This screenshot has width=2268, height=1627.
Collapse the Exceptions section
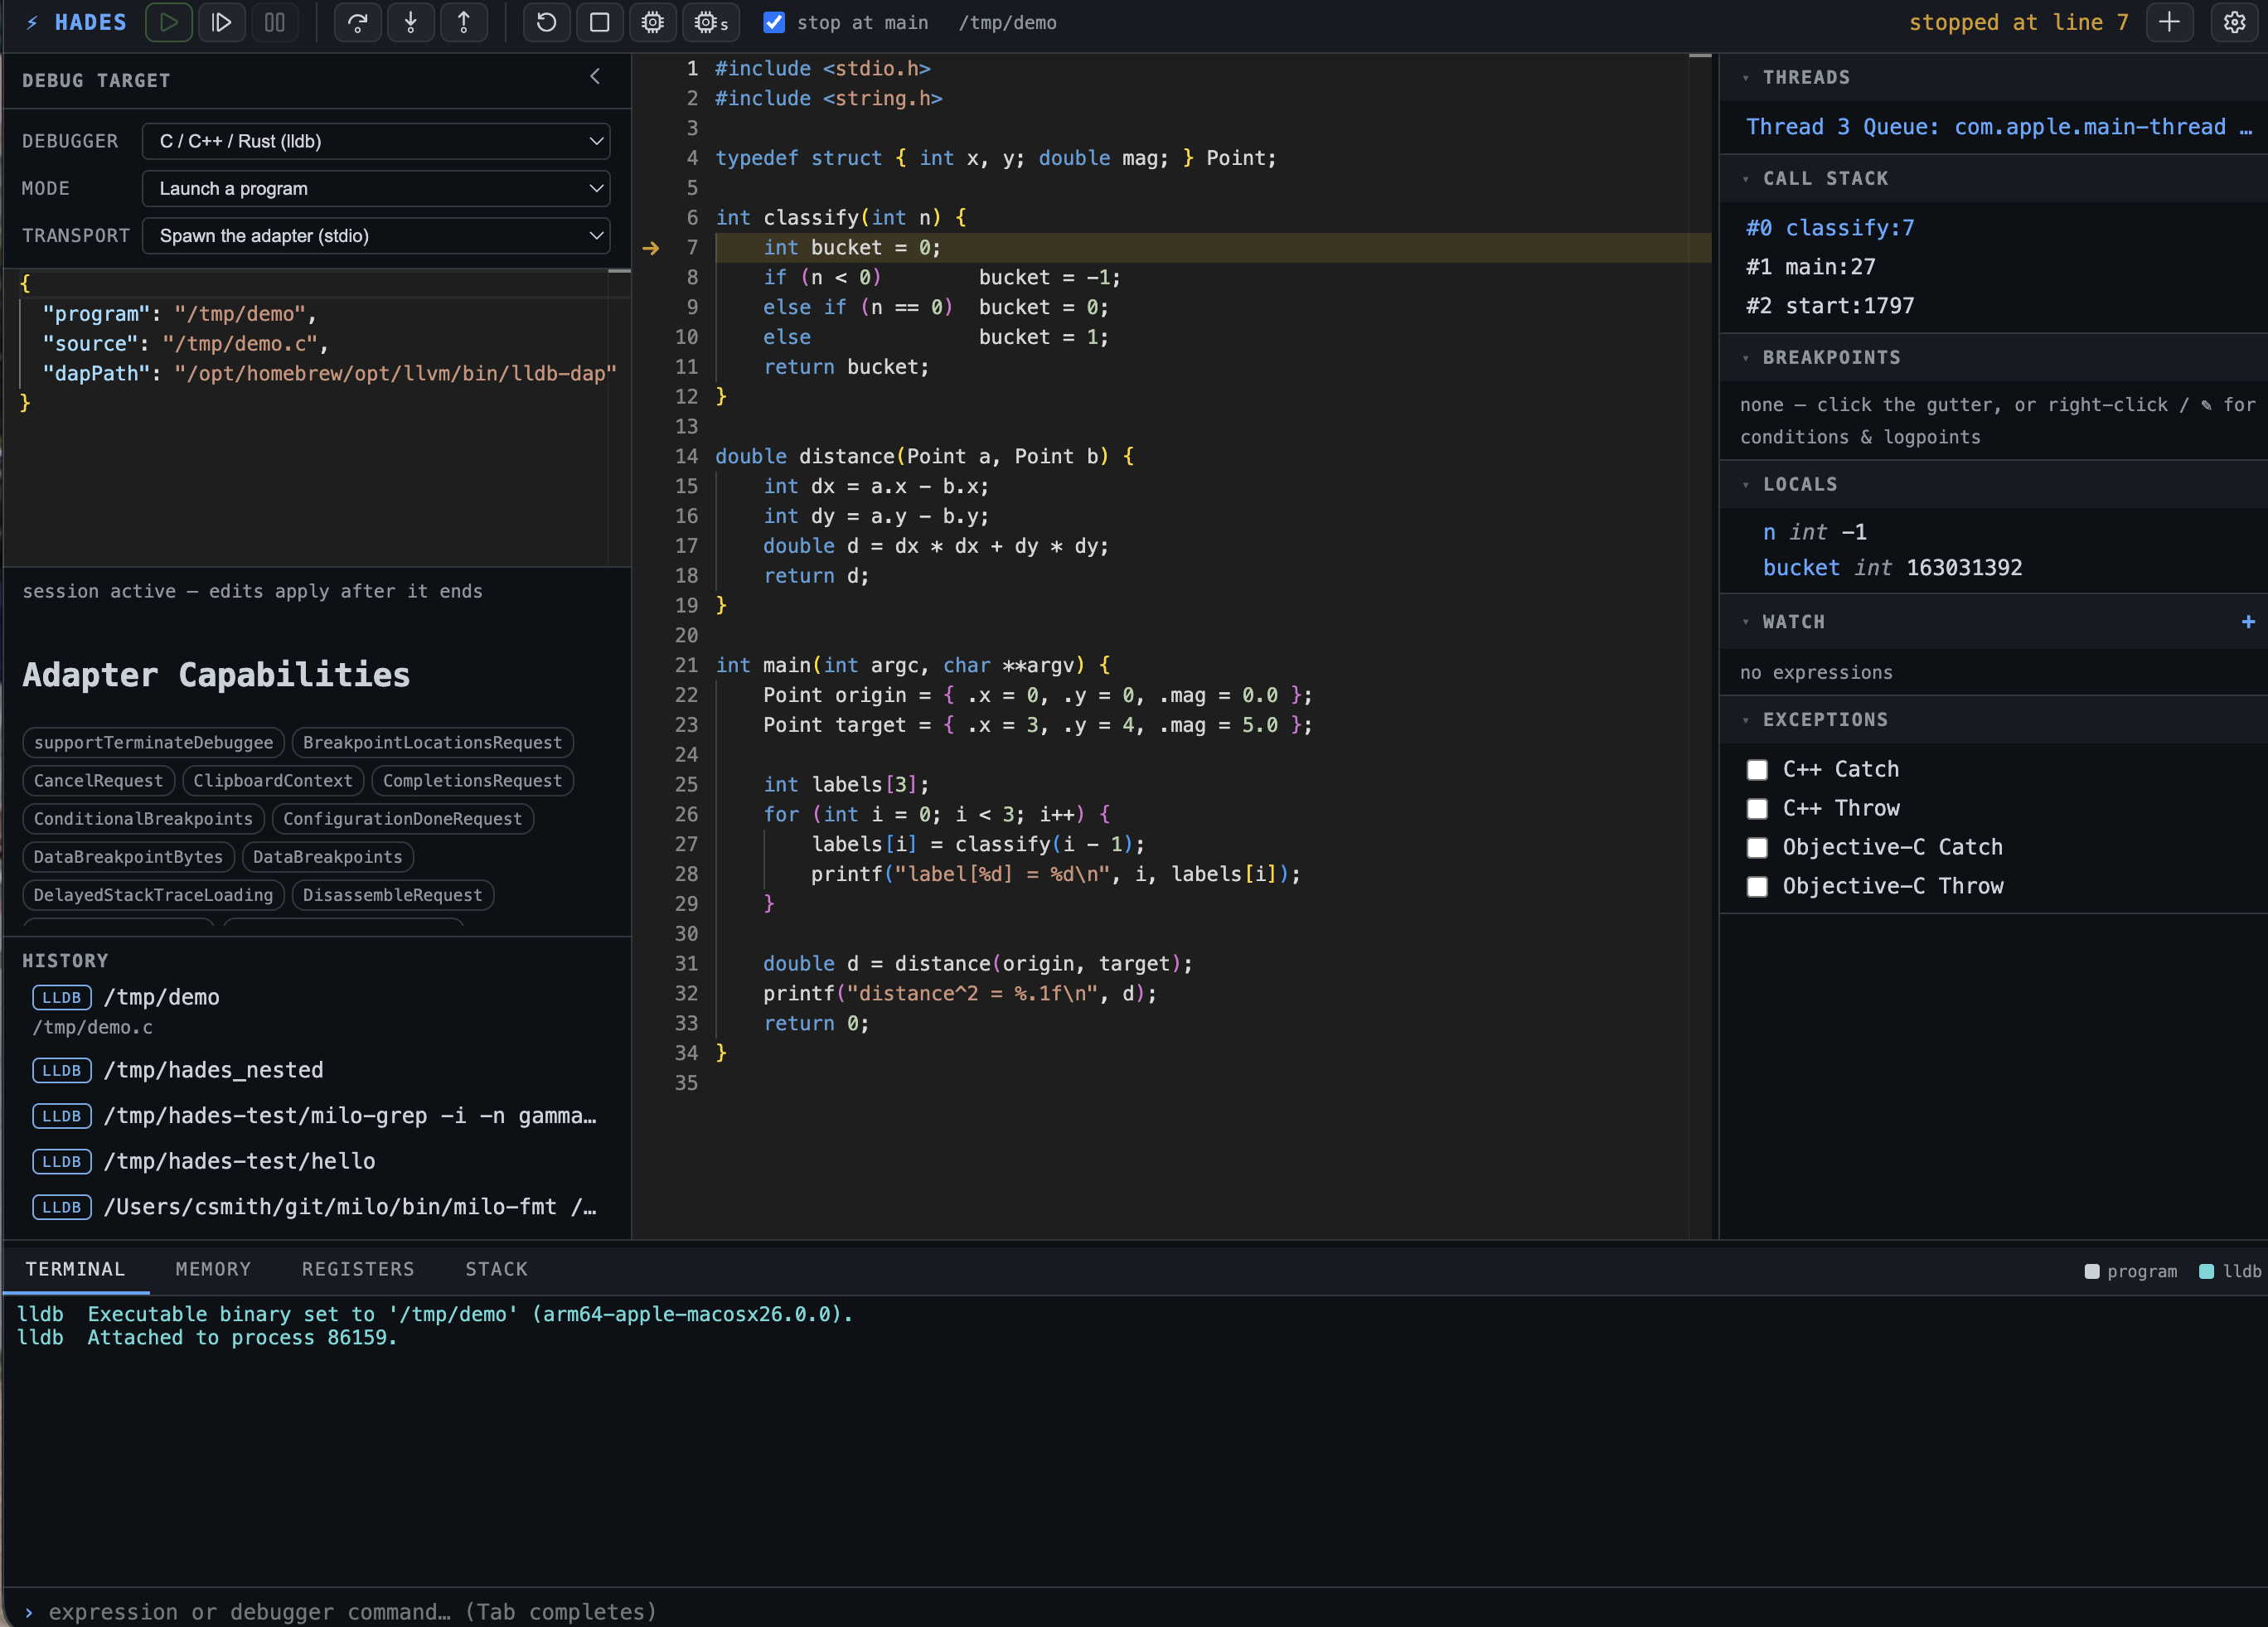pyautogui.click(x=1746, y=720)
